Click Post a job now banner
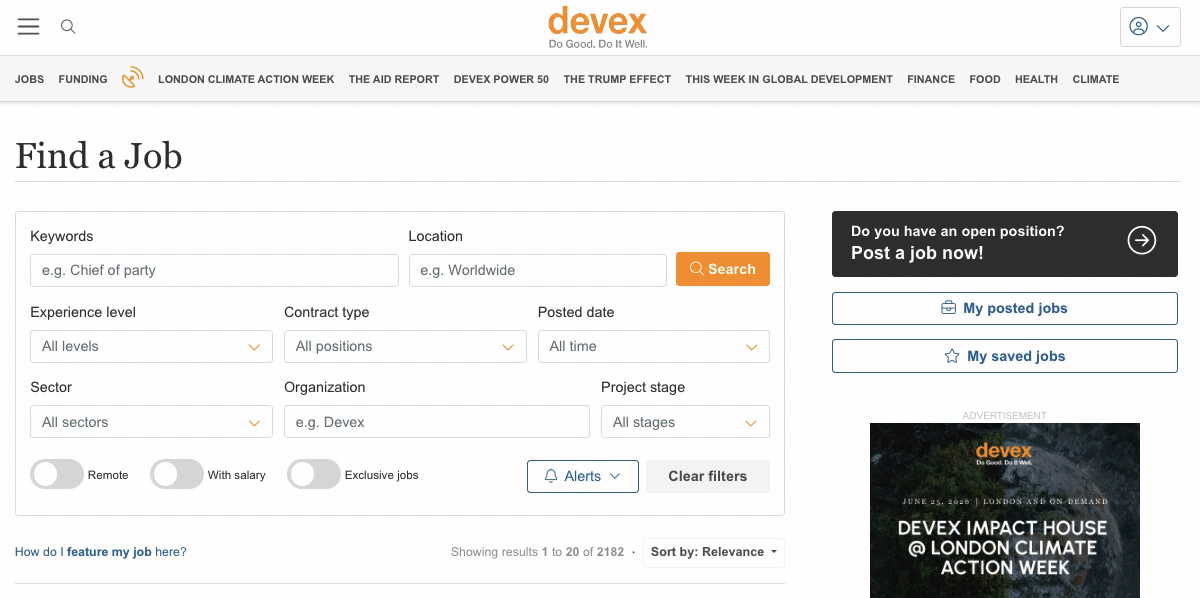Screen dimensions: 1200x598 click(x=1005, y=244)
